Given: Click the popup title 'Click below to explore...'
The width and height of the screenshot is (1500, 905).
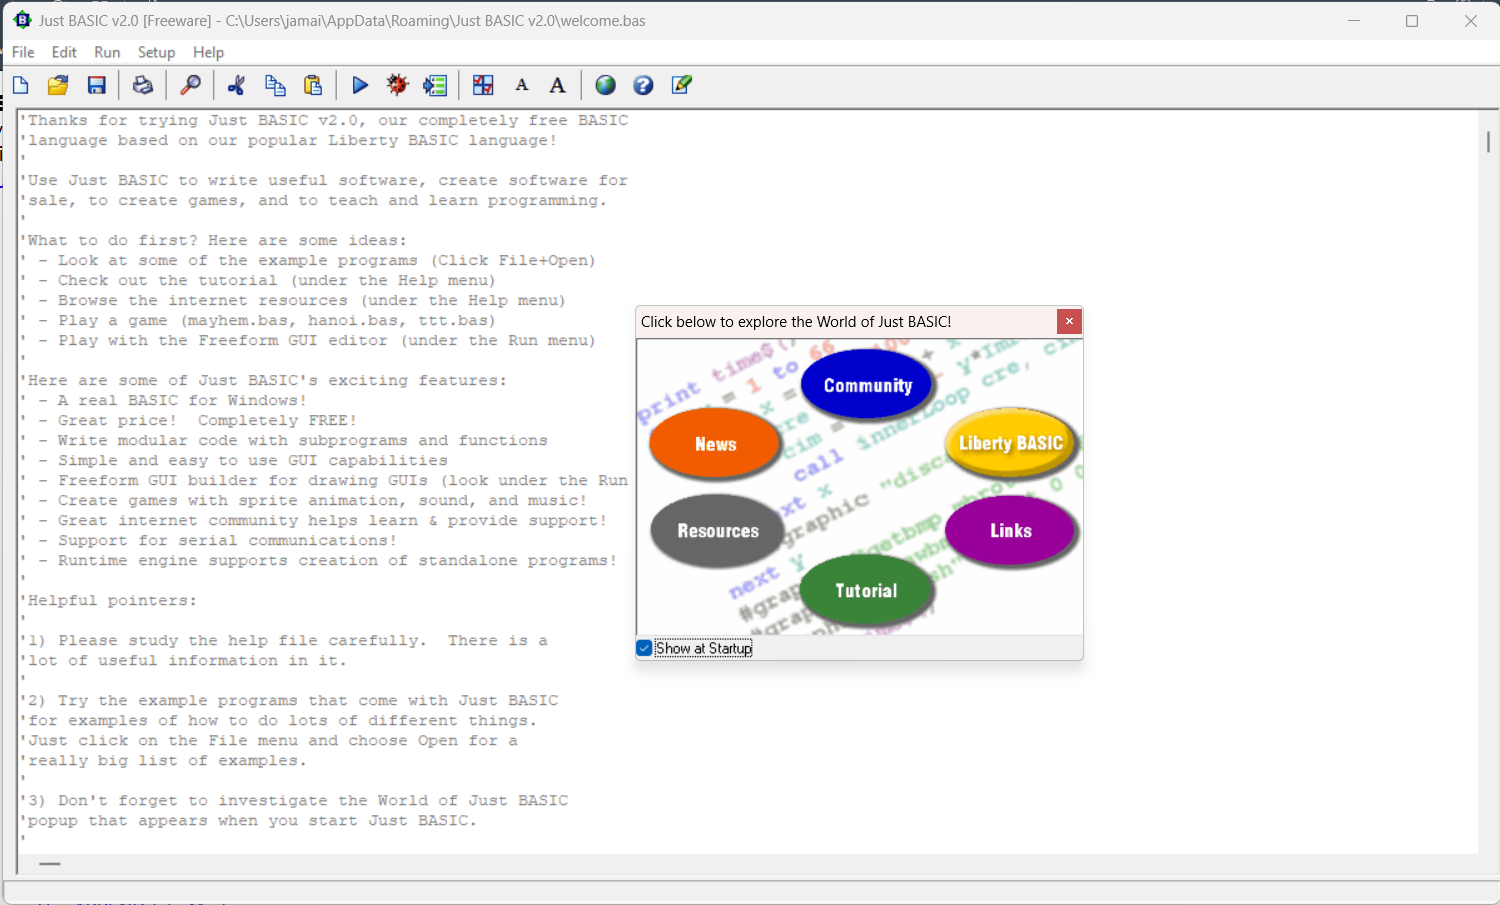Looking at the screenshot, I should click(796, 322).
